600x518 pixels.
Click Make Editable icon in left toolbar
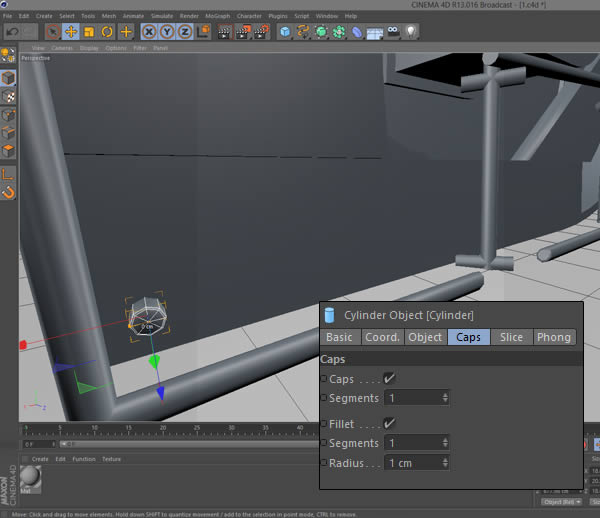click(8, 55)
